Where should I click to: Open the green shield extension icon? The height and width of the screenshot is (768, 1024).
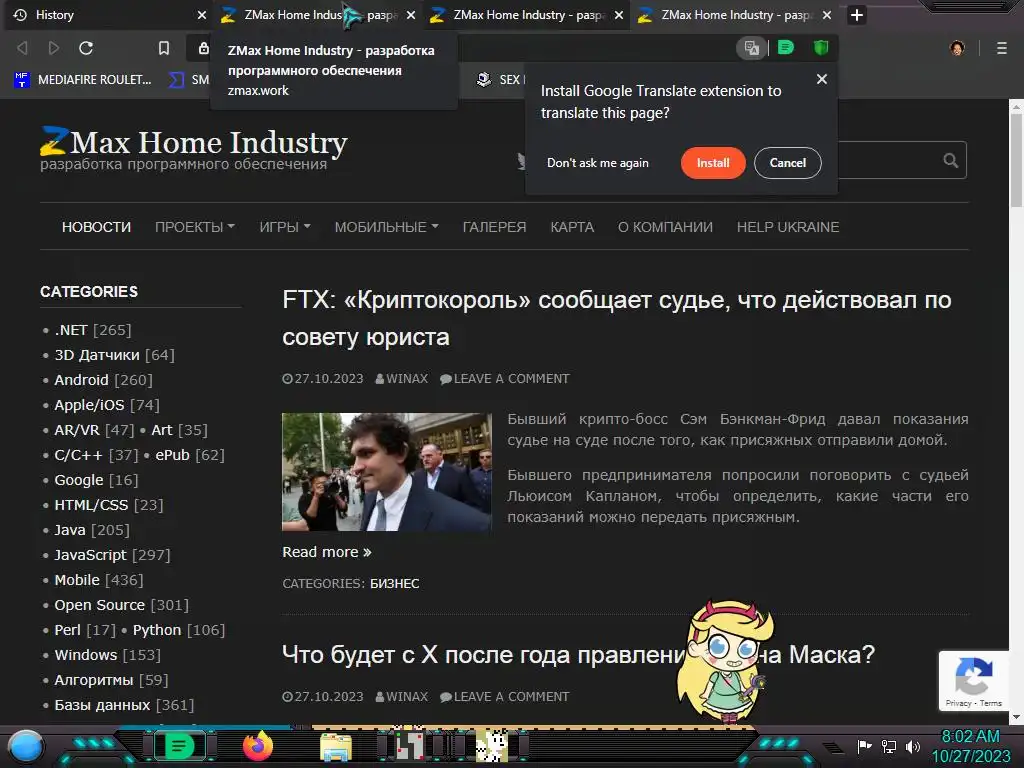tap(820, 47)
